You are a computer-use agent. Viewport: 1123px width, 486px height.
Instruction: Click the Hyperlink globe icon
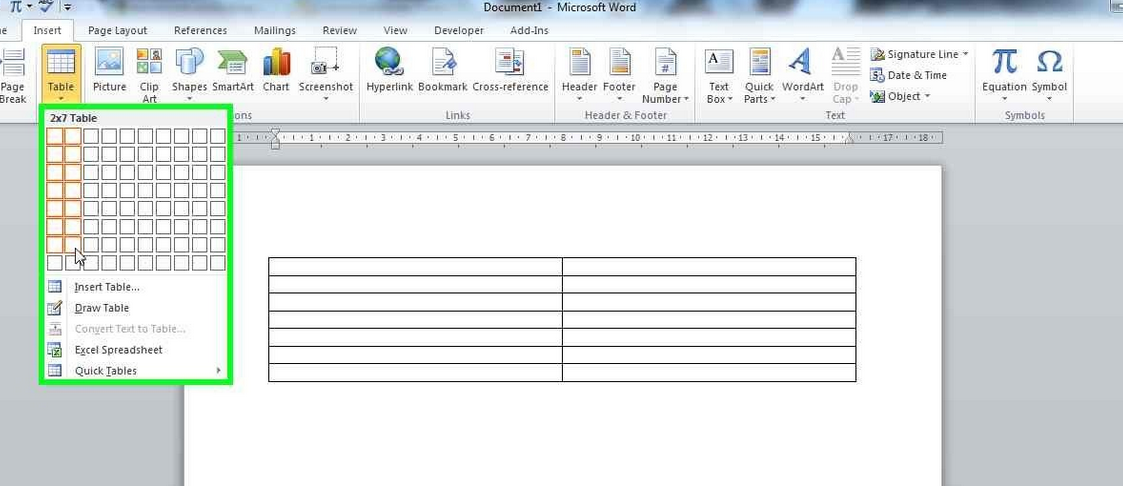(x=389, y=64)
